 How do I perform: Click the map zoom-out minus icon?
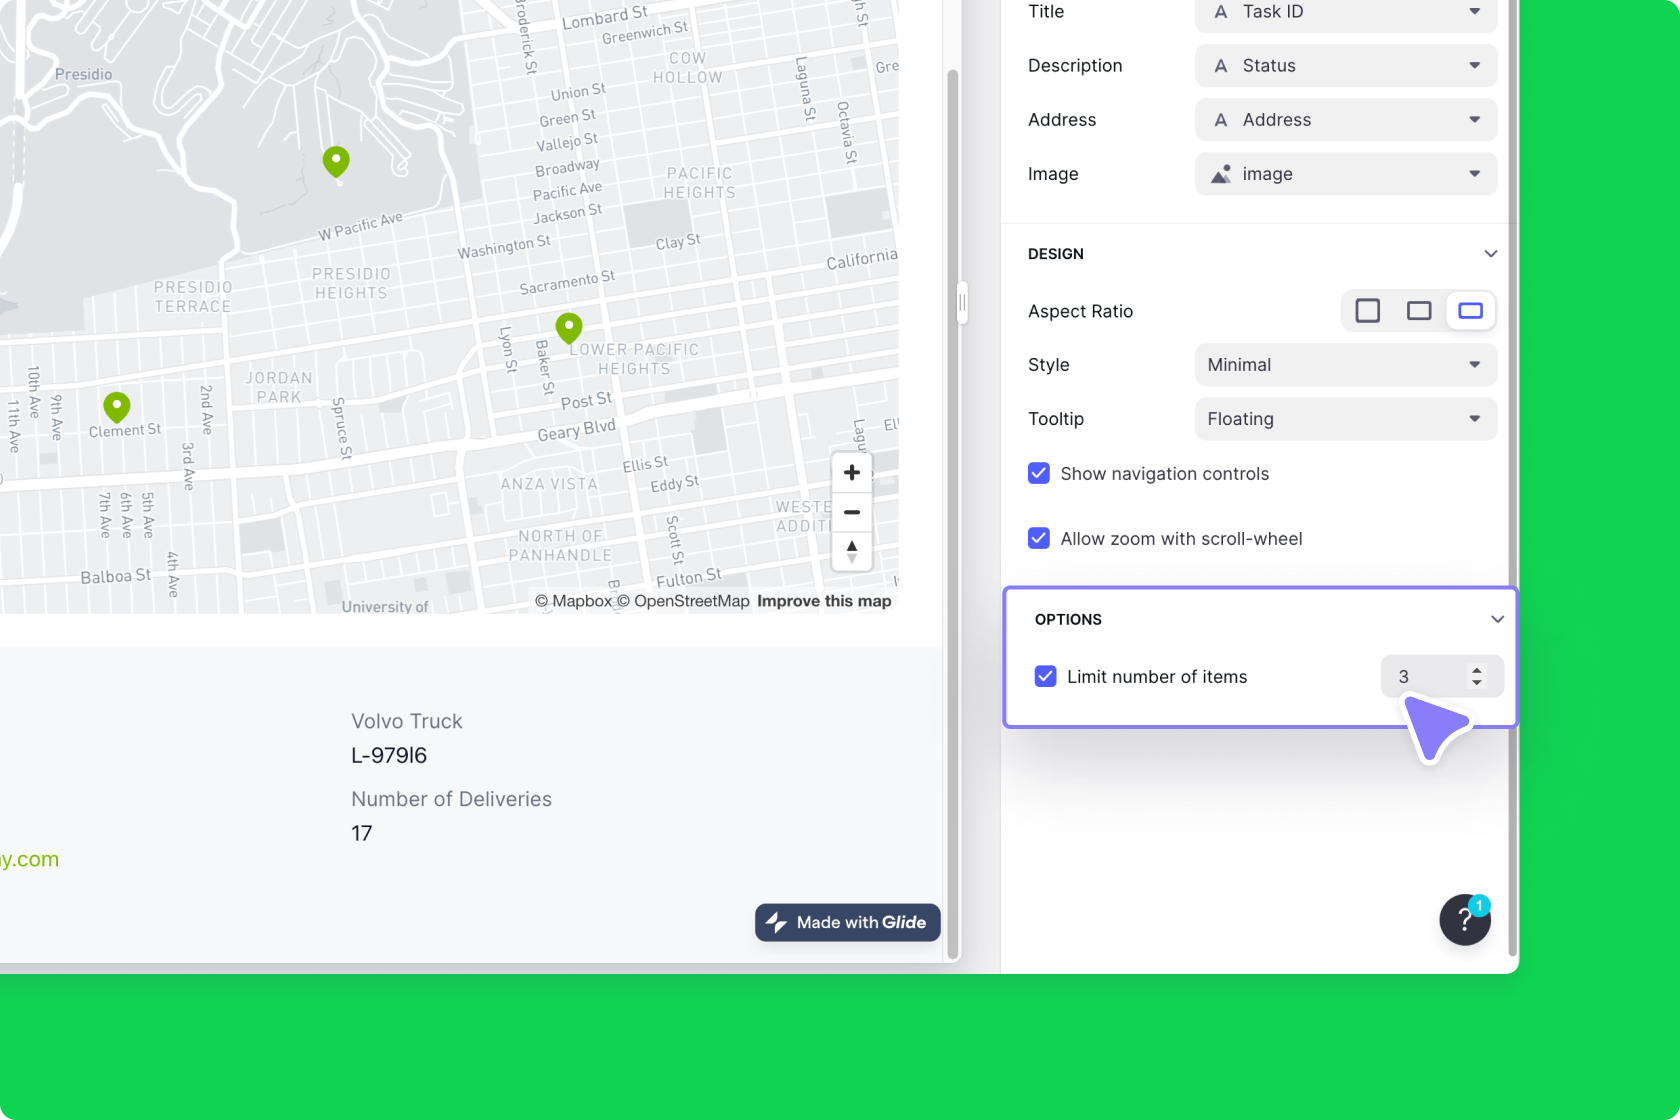851,512
